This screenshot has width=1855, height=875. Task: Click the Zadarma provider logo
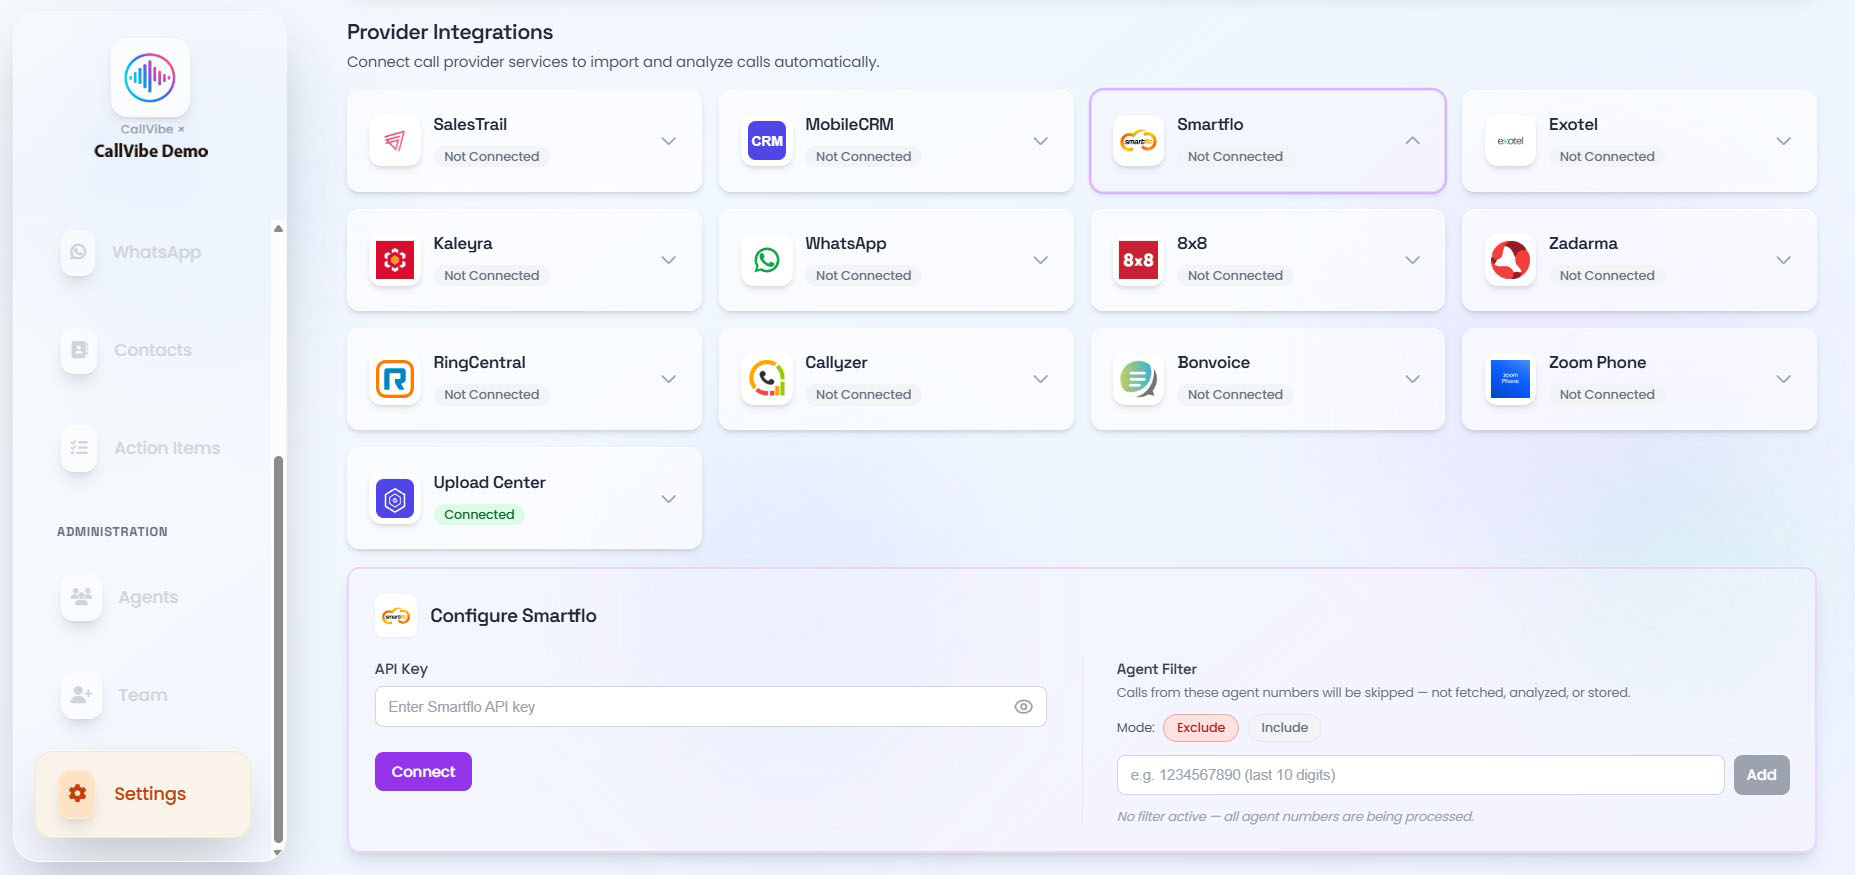(x=1510, y=260)
